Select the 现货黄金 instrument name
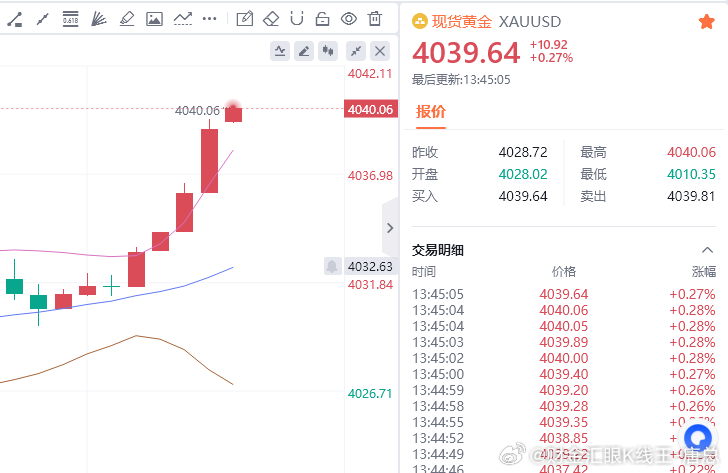728x473 pixels. 462,21
